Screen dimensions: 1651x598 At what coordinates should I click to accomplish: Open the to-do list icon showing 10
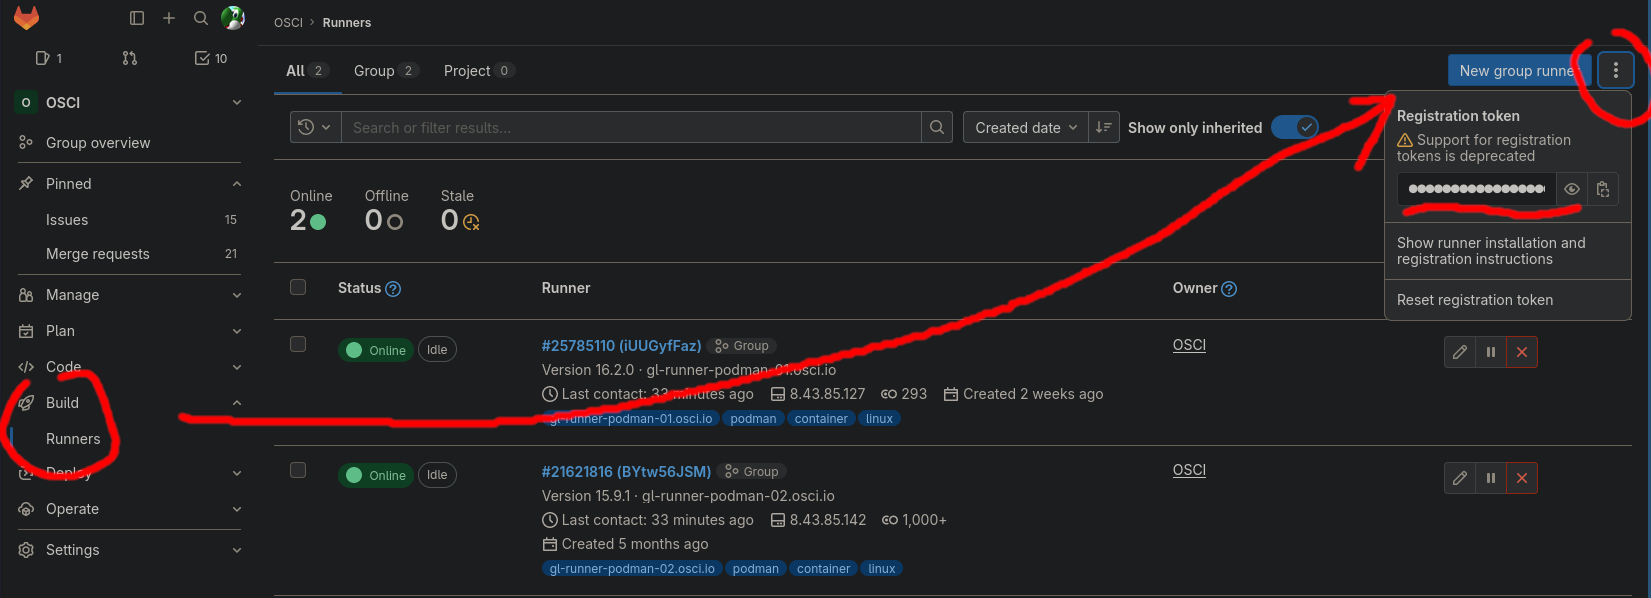[211, 58]
